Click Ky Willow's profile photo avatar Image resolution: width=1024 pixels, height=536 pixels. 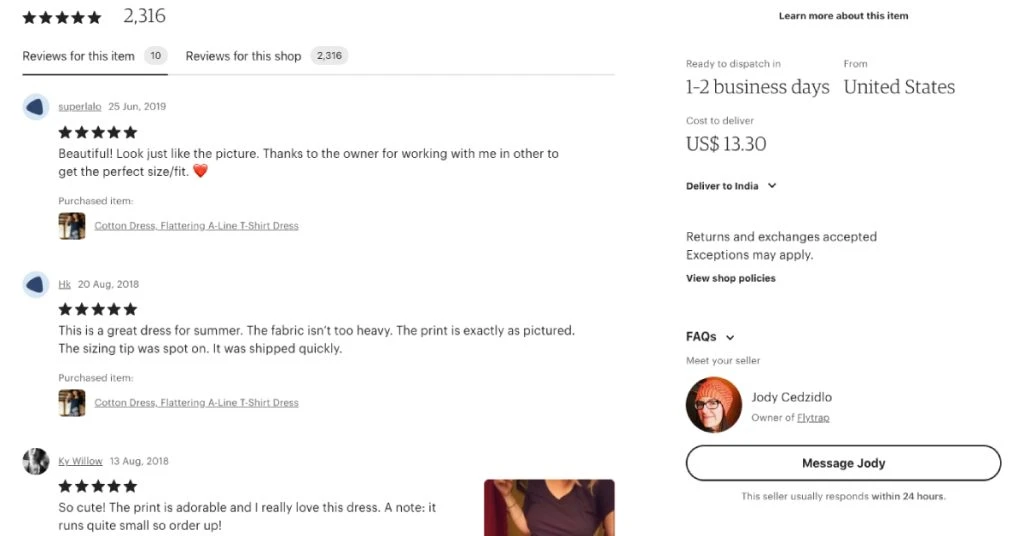pyautogui.click(x=36, y=461)
